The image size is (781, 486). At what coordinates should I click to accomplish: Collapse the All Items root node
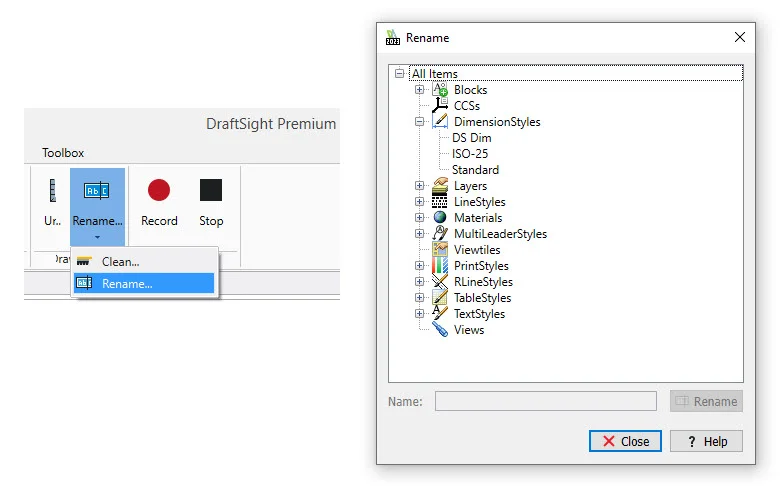400,74
